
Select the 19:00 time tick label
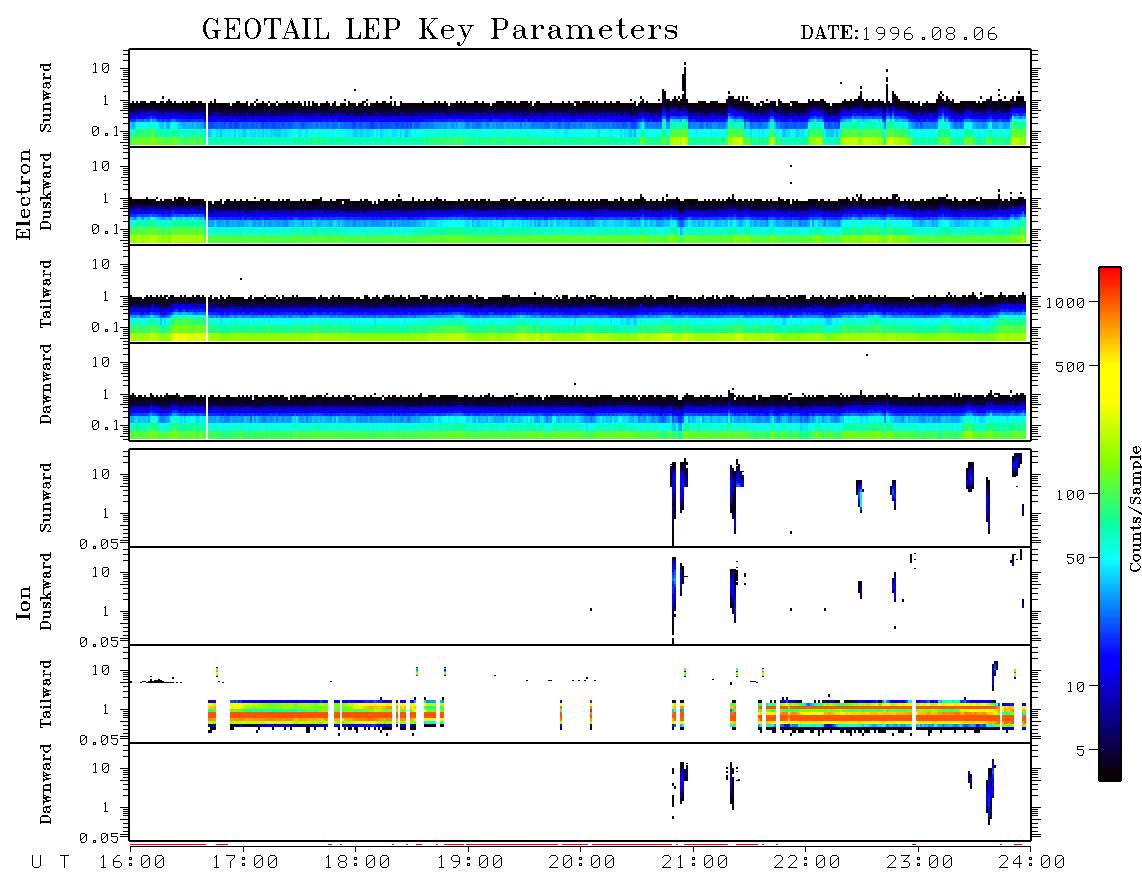click(470, 863)
